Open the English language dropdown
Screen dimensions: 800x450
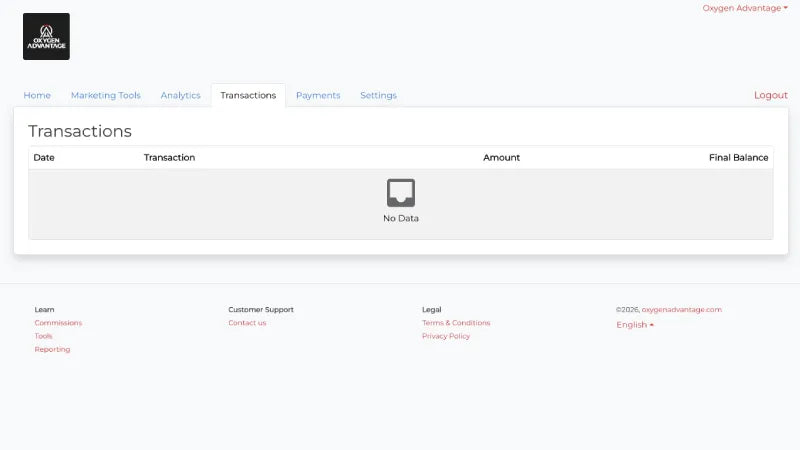pos(635,325)
